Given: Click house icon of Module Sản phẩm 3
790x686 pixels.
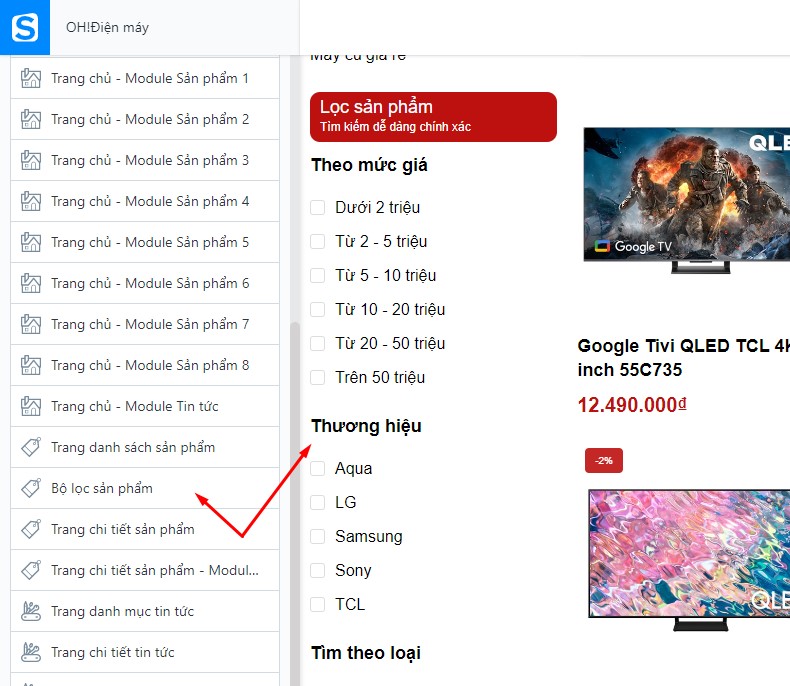Looking at the screenshot, I should click(x=31, y=160).
